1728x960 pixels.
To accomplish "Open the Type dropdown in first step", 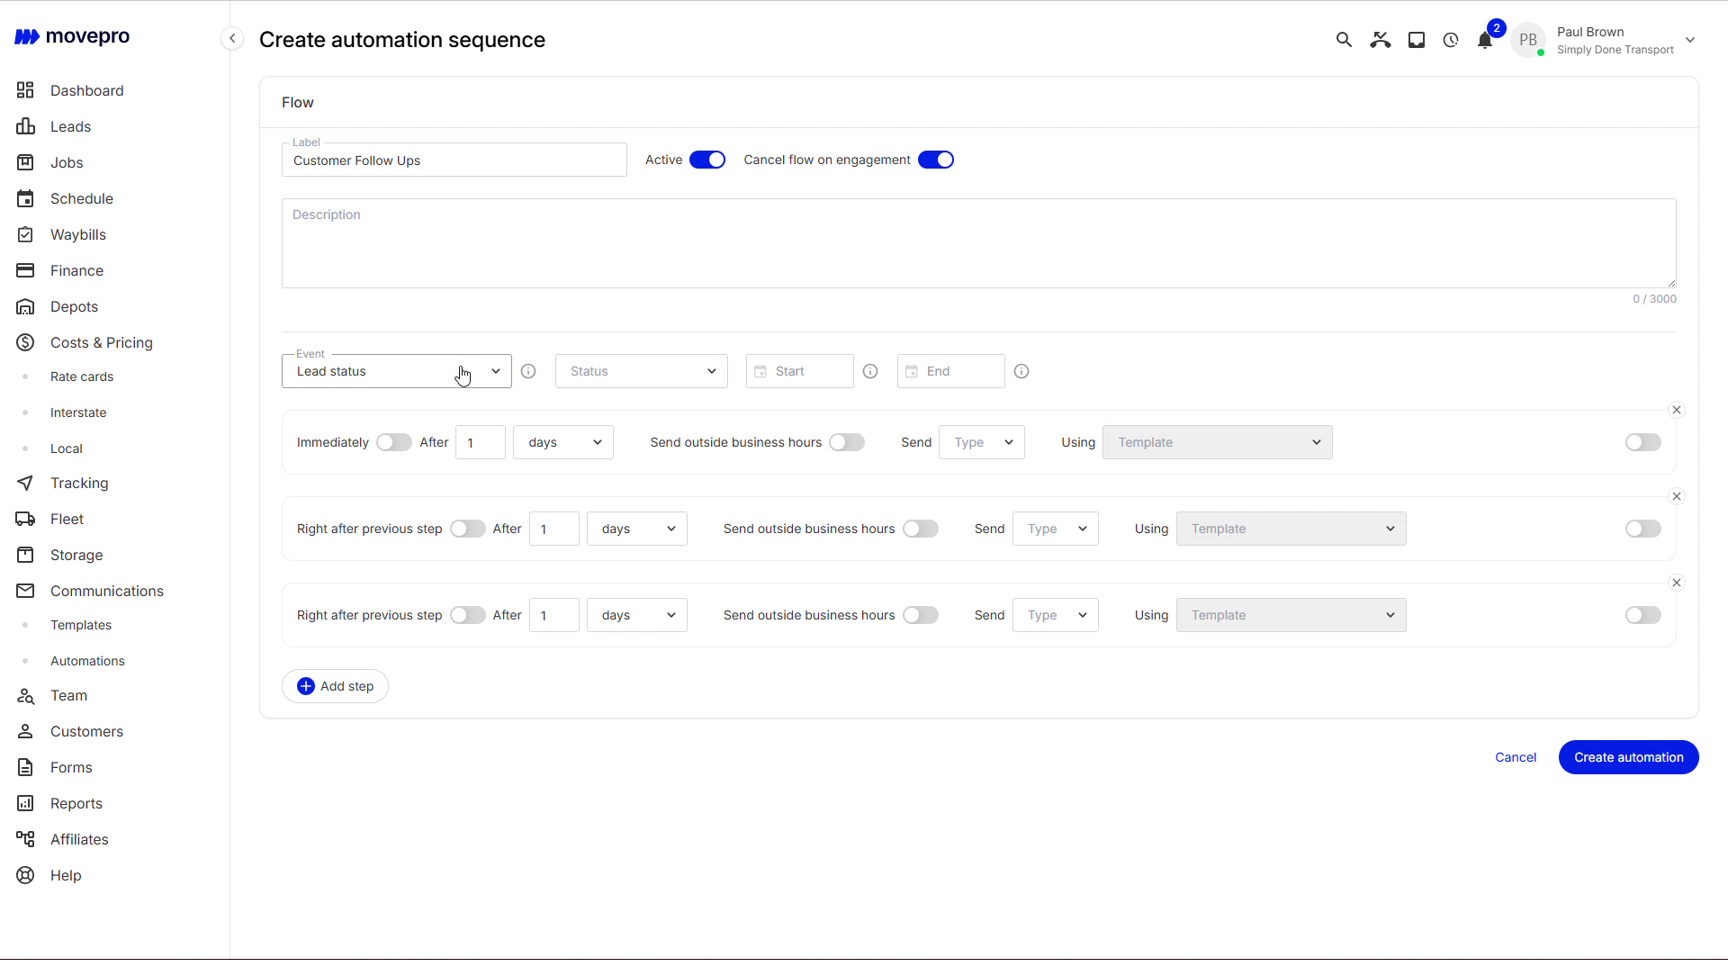I will point(982,442).
